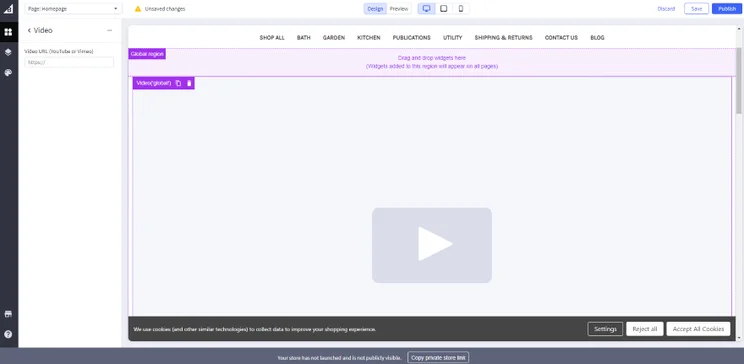Select the Global region label
Image resolution: width=744 pixels, height=364 pixels.
147,54
